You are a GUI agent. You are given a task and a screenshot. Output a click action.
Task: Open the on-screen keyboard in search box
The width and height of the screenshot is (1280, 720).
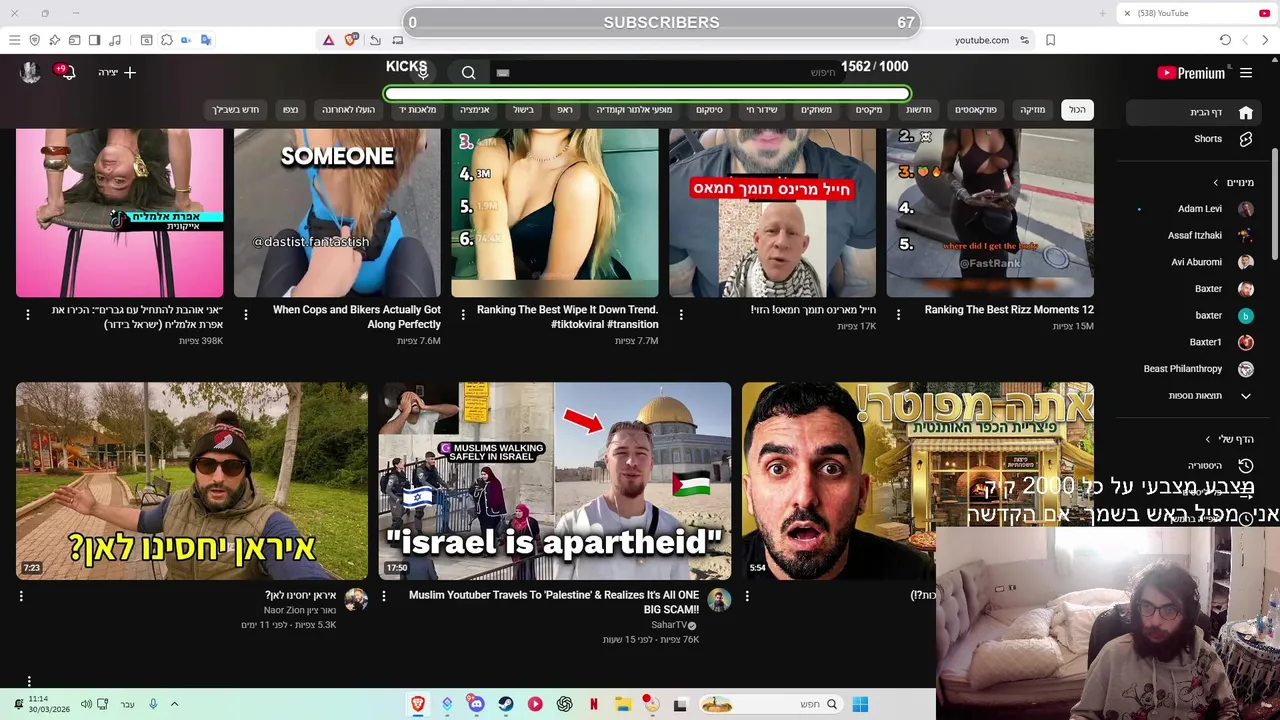tap(503, 73)
